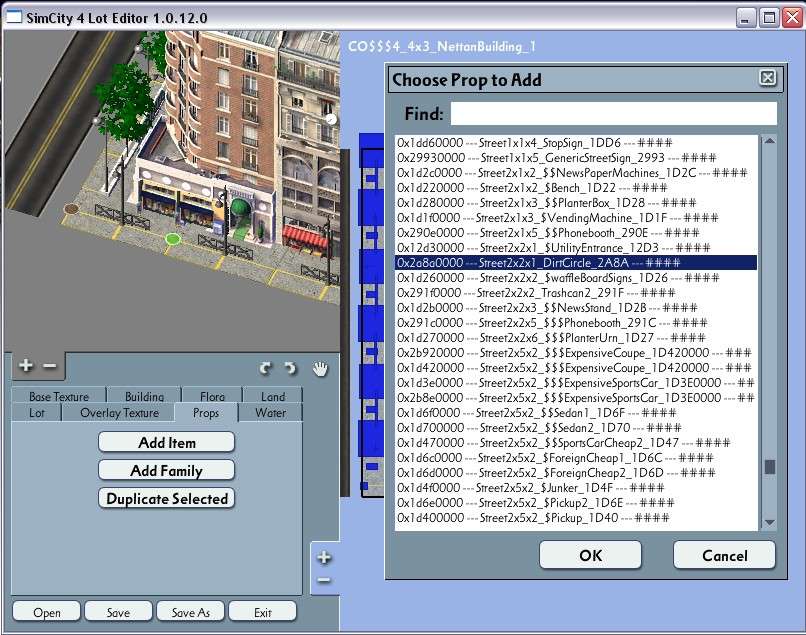
Task: Confirm prop selection with OK
Action: click(x=591, y=555)
